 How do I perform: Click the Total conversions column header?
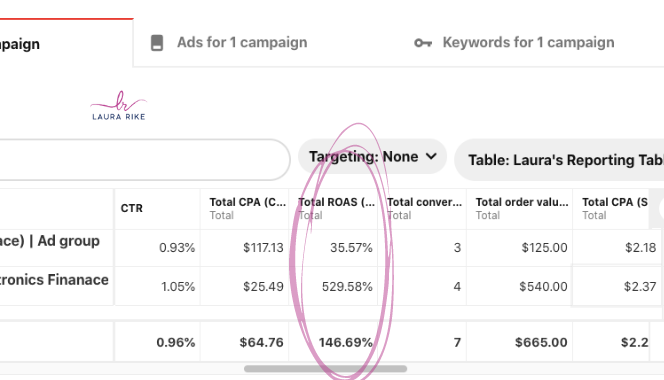click(424, 202)
